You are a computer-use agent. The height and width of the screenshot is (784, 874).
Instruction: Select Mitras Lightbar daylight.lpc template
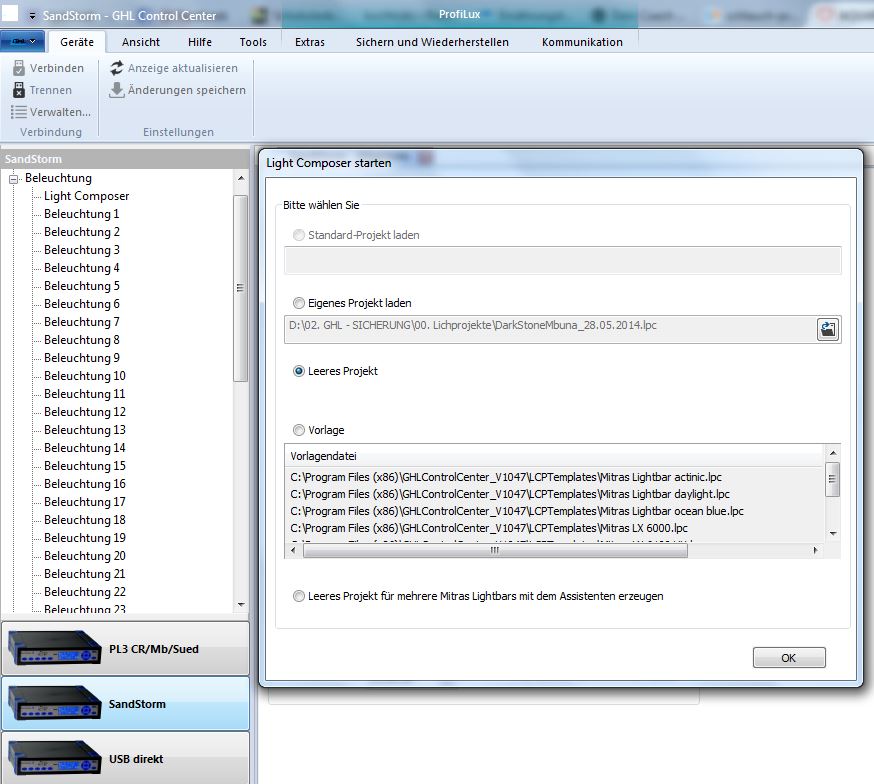pos(510,494)
